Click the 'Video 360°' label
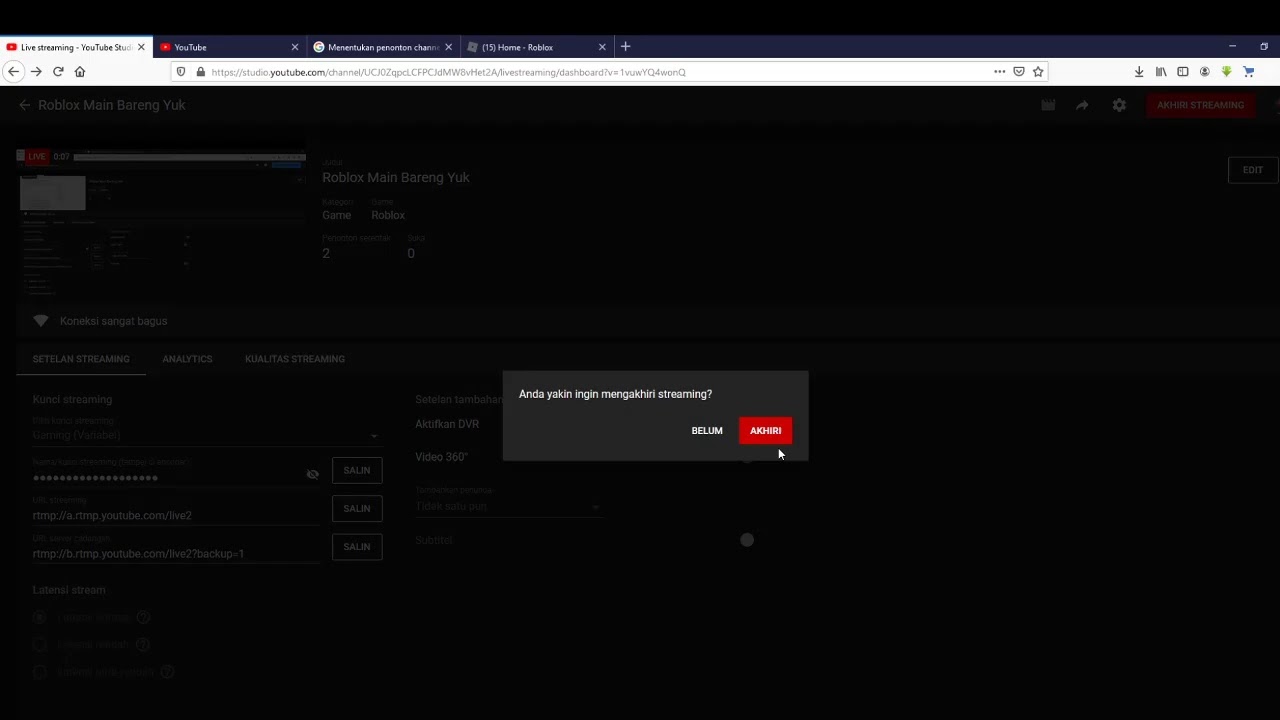This screenshot has height=720, width=1280. 441,457
